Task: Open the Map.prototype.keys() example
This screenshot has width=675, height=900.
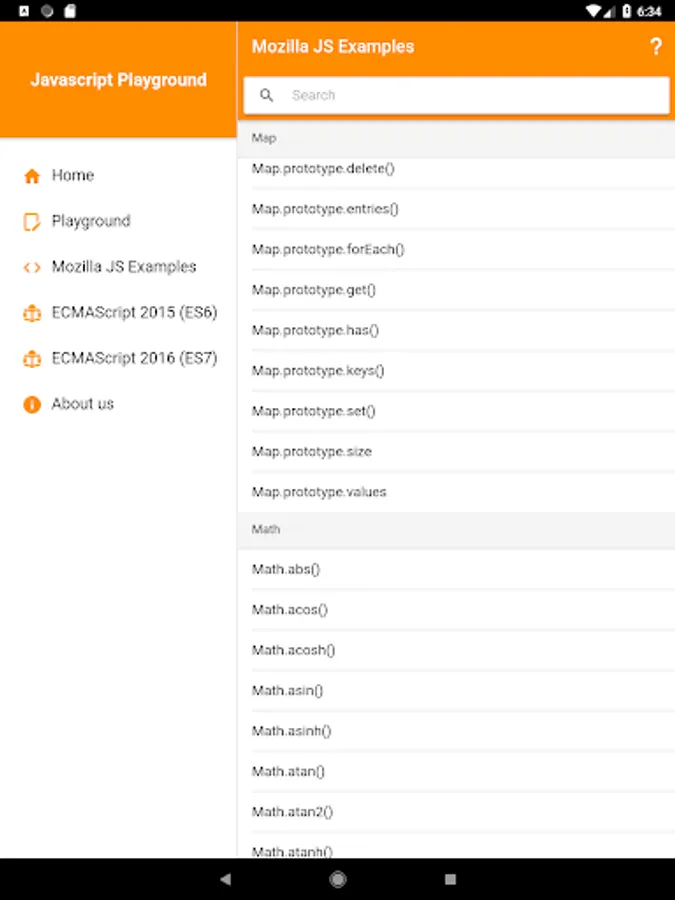Action: pyautogui.click(x=456, y=371)
